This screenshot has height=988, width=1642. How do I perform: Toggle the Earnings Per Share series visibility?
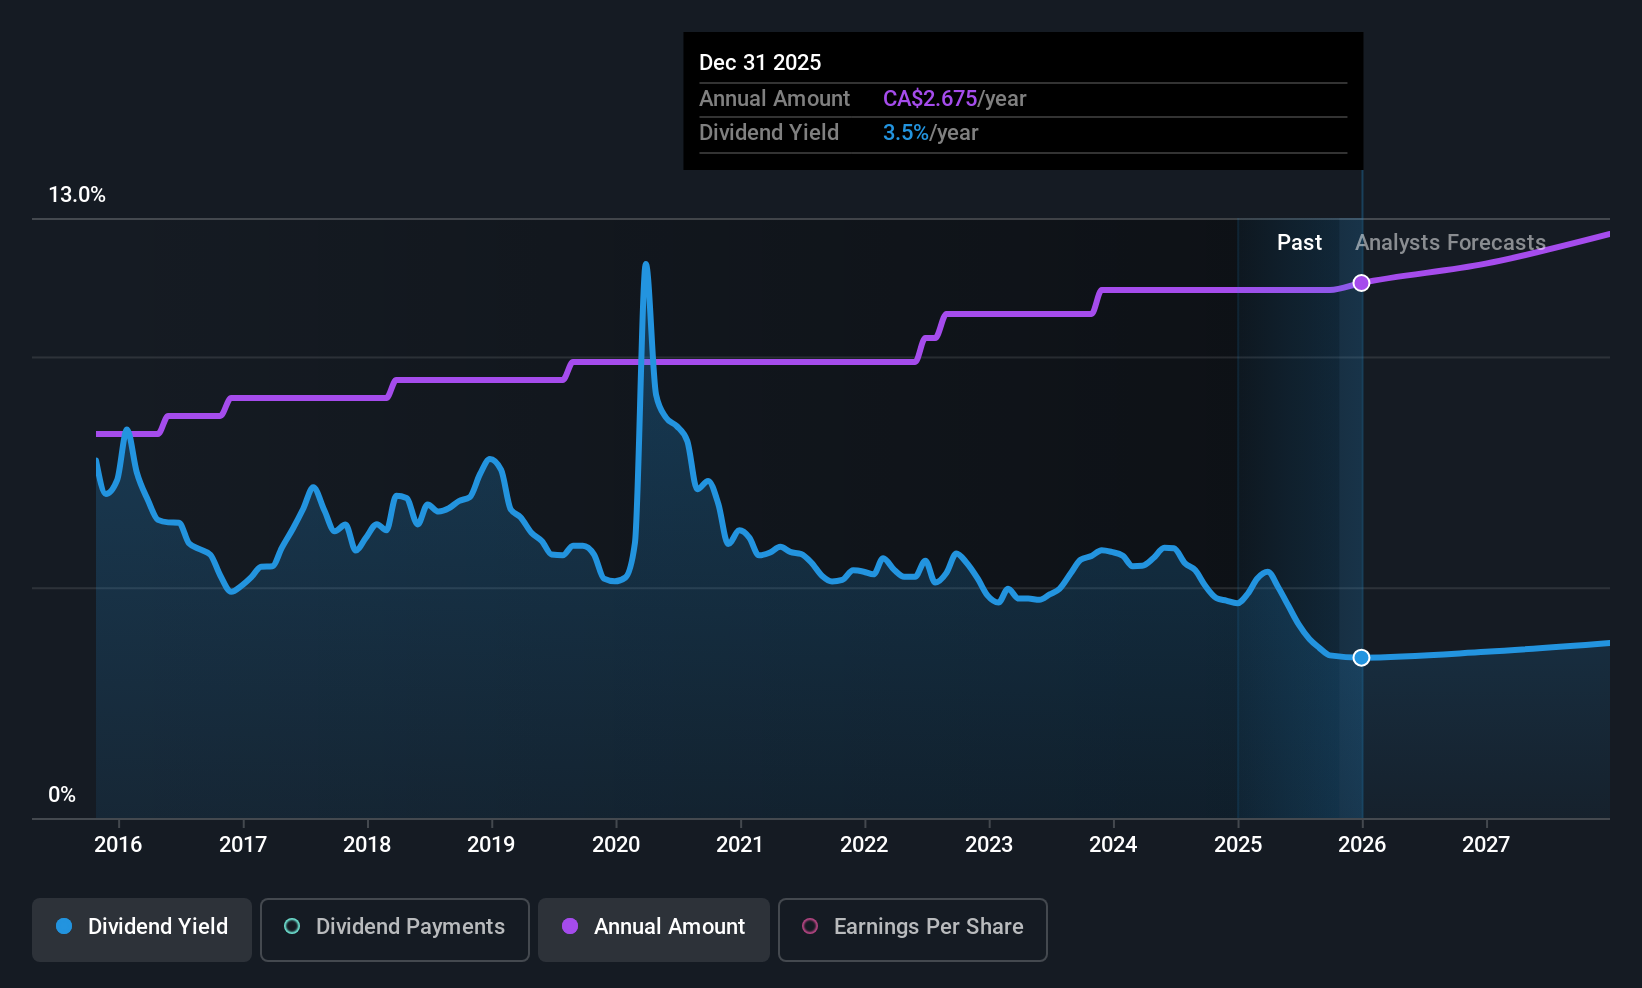[x=911, y=928]
